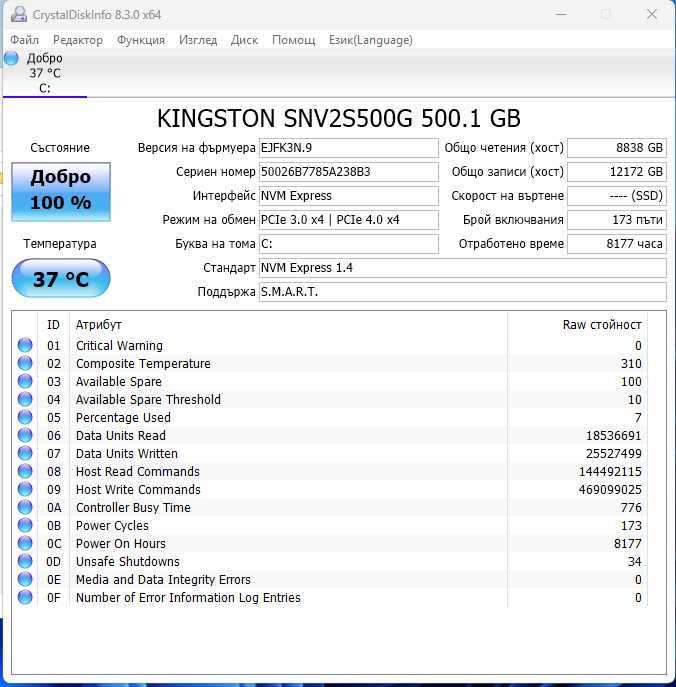This screenshot has height=687, width=676.
Task: Click the total host writes value 12172 GB
Action: [x=617, y=172]
